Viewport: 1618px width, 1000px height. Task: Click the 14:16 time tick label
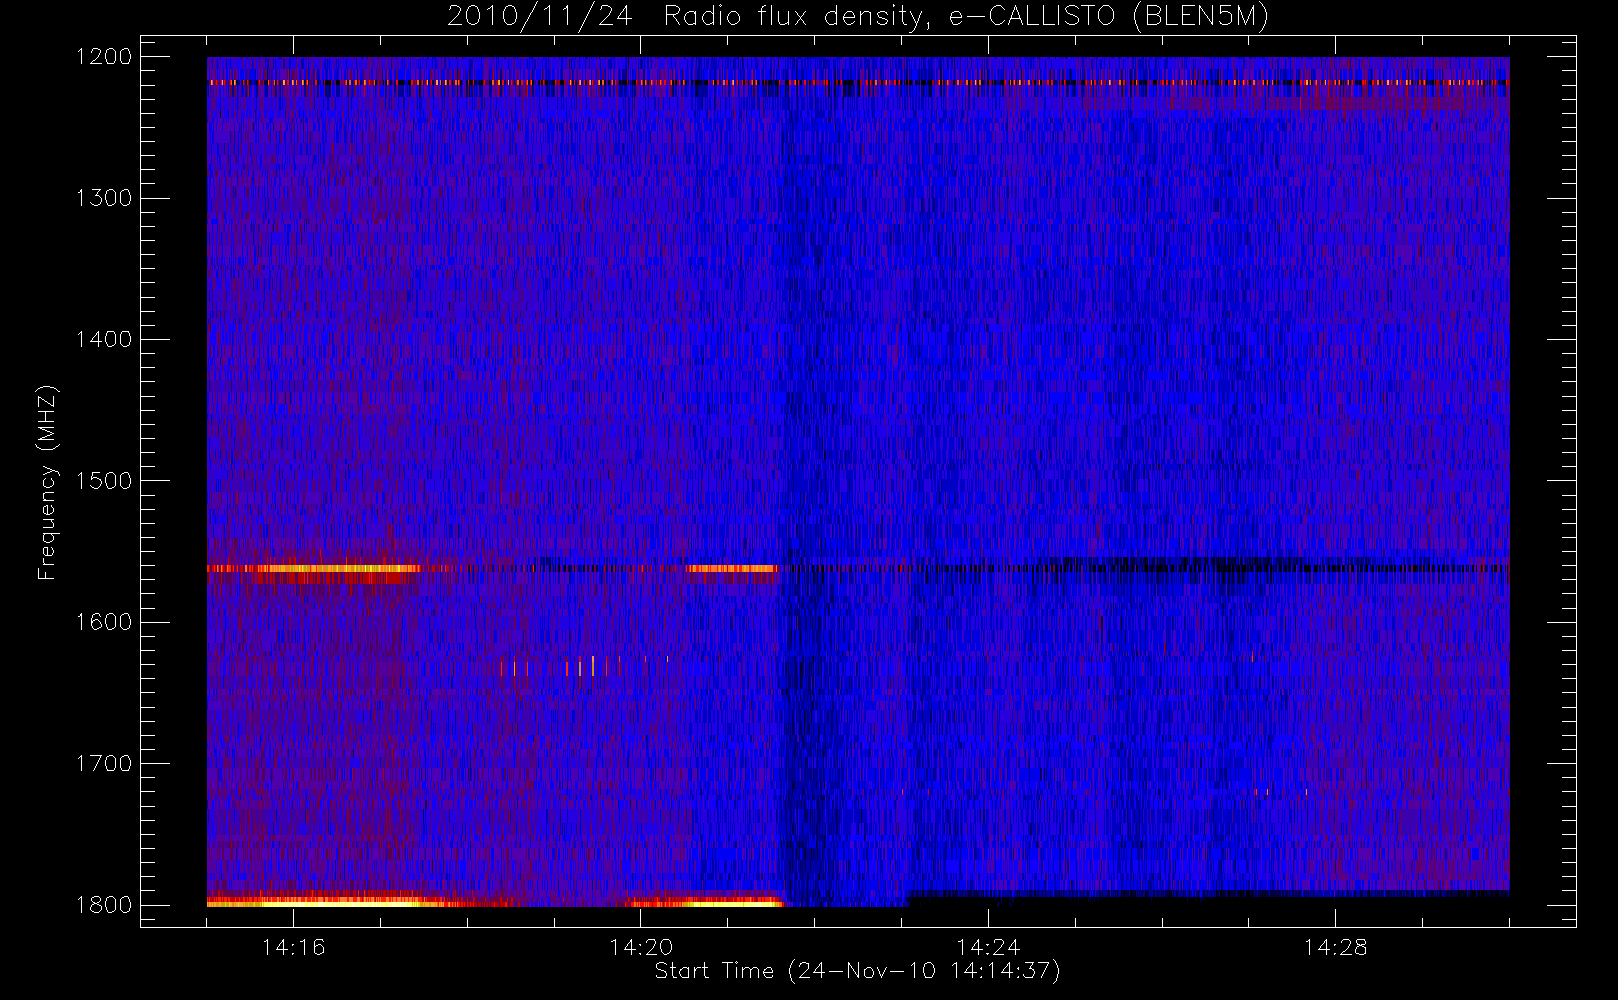294,947
